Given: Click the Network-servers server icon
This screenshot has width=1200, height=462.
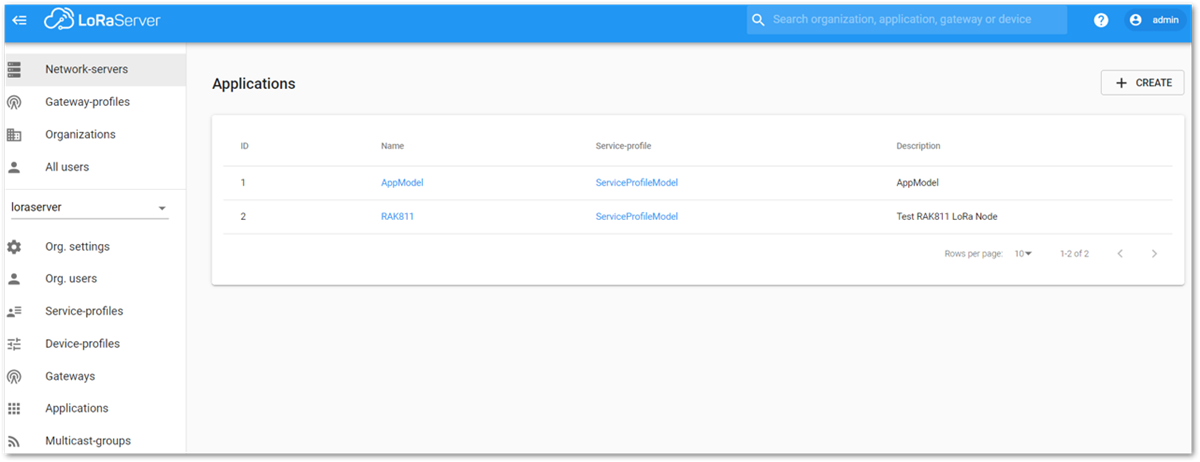Looking at the screenshot, I should coord(14,70).
